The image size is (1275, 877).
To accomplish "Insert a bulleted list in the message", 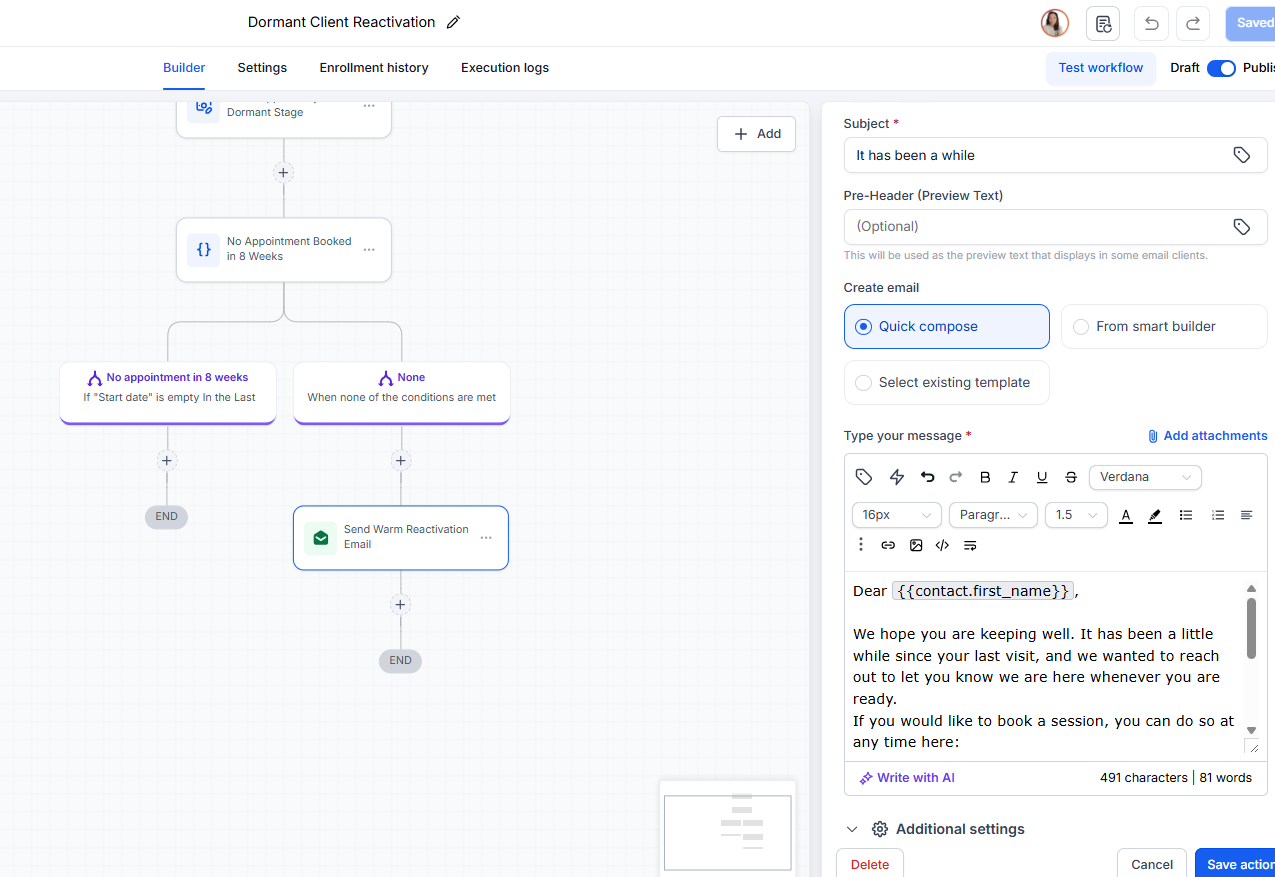I will pos(1186,515).
